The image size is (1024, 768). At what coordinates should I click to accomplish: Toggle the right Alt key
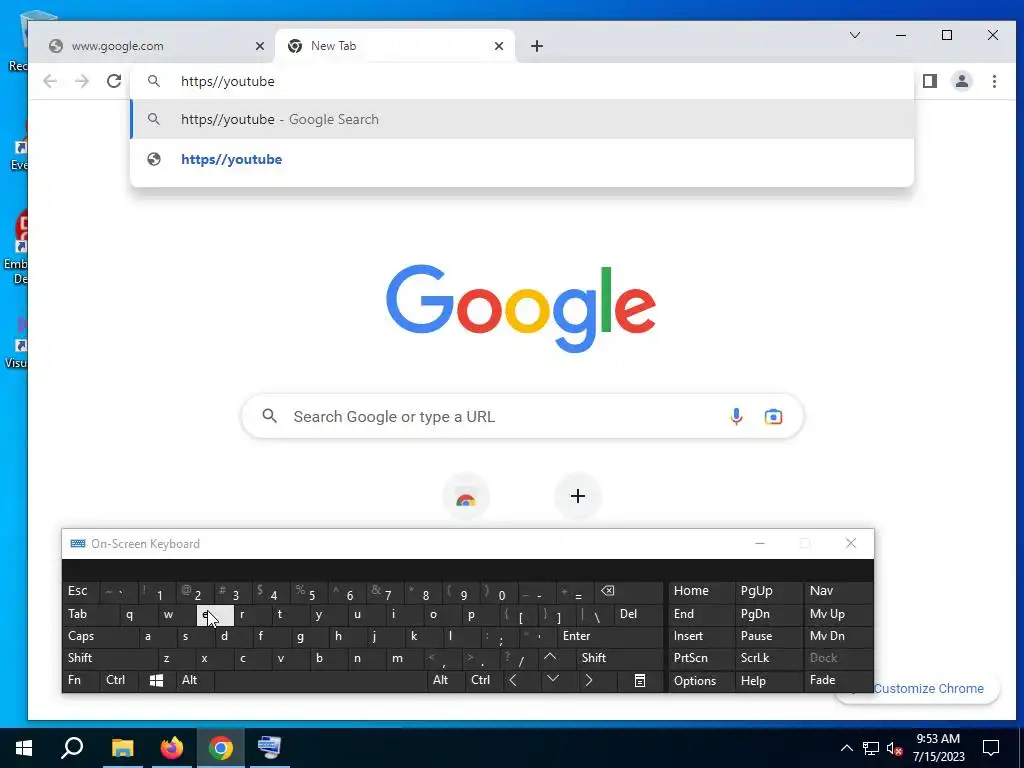445,680
